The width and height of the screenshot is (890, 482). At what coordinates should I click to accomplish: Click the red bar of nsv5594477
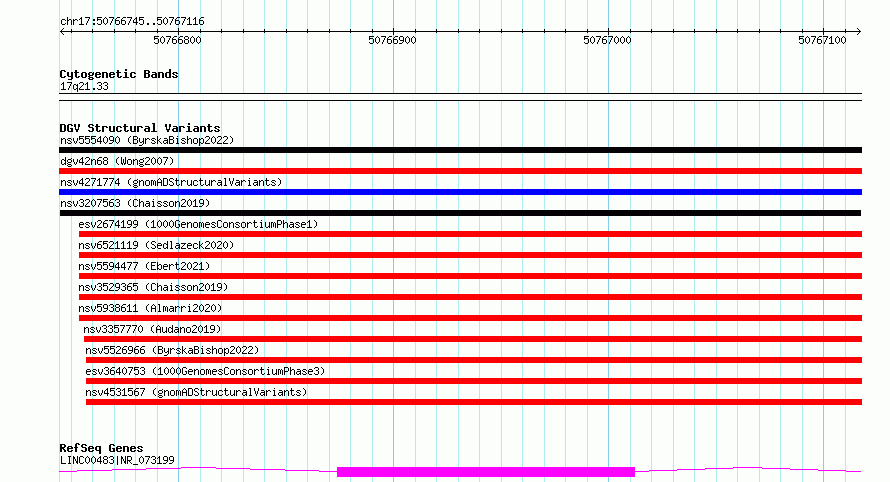click(470, 276)
